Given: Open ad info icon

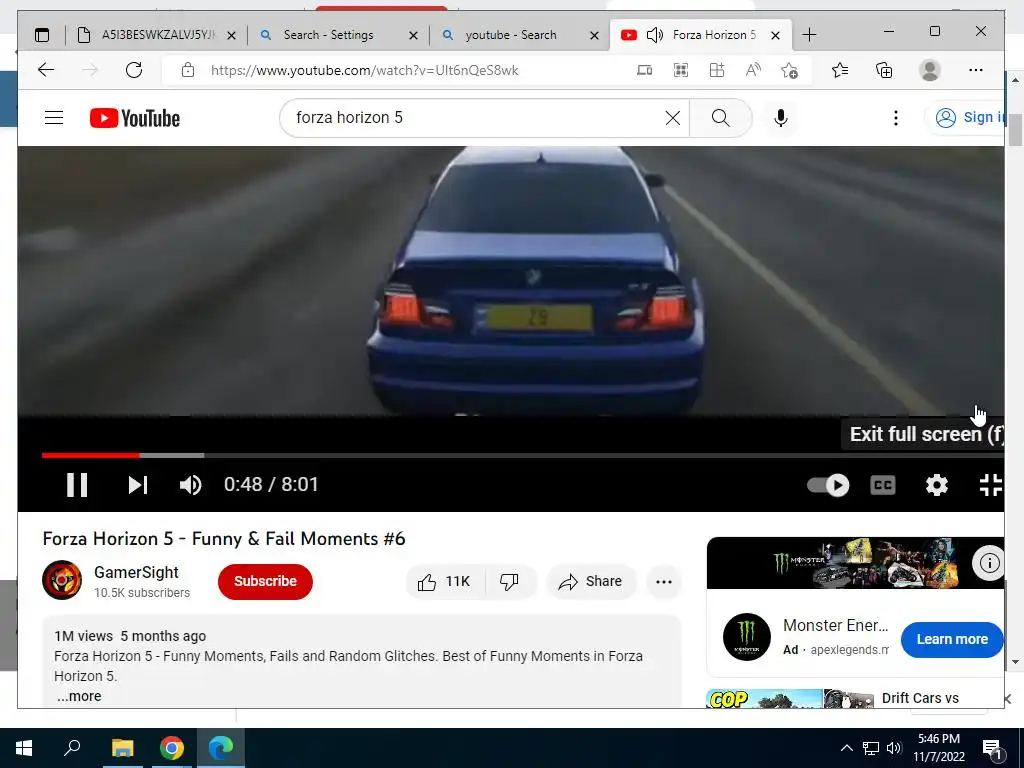Looking at the screenshot, I should click(x=989, y=562).
